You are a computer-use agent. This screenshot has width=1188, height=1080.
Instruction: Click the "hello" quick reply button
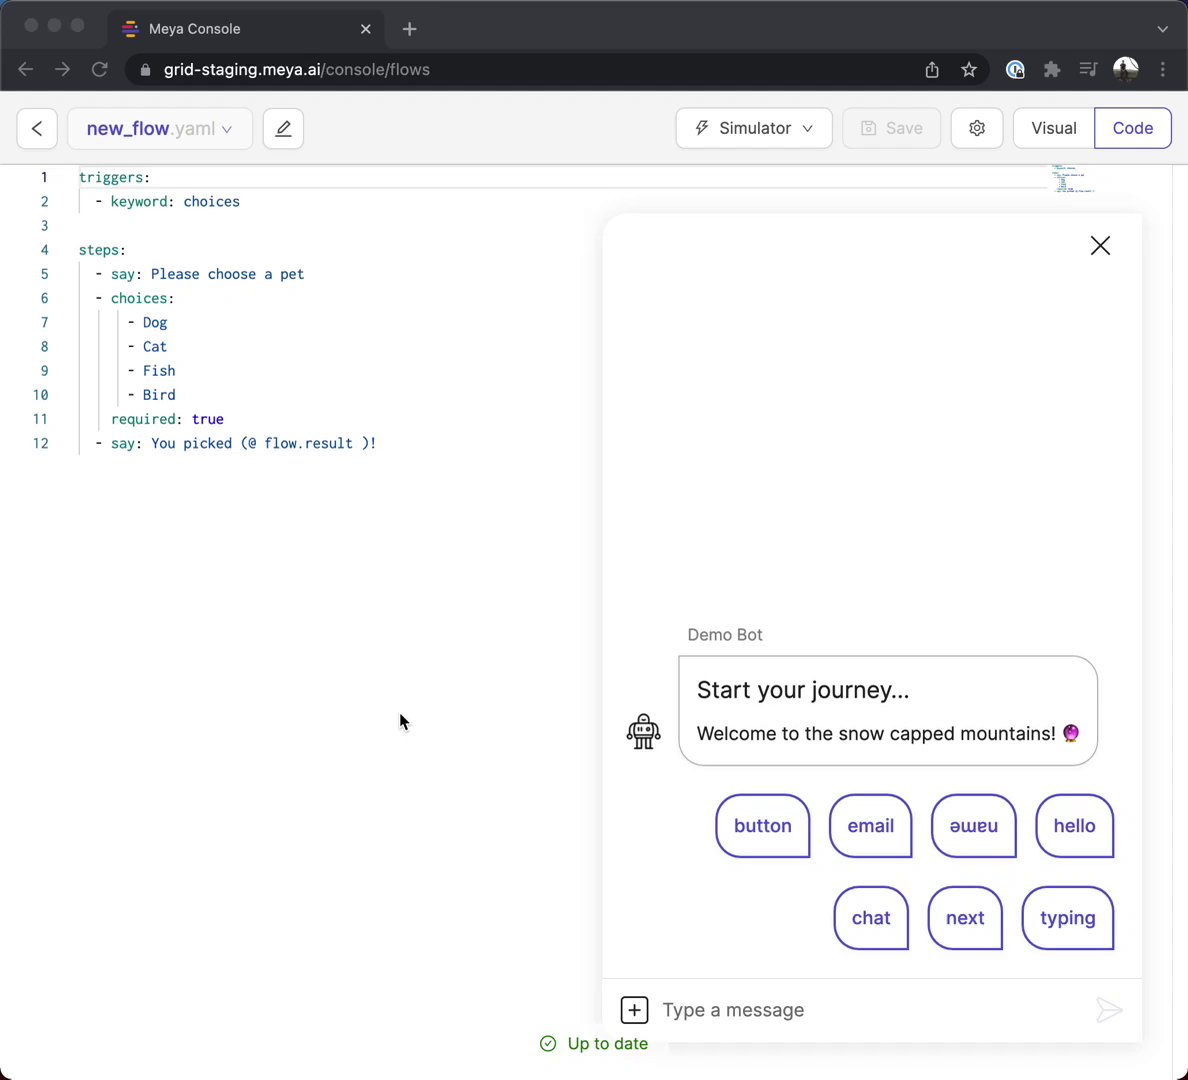1074,826
